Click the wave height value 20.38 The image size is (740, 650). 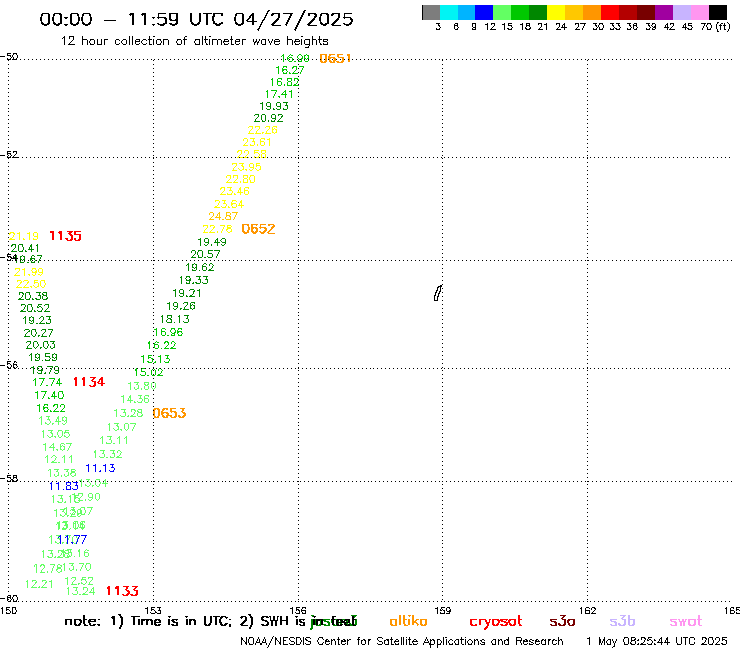coord(33,296)
